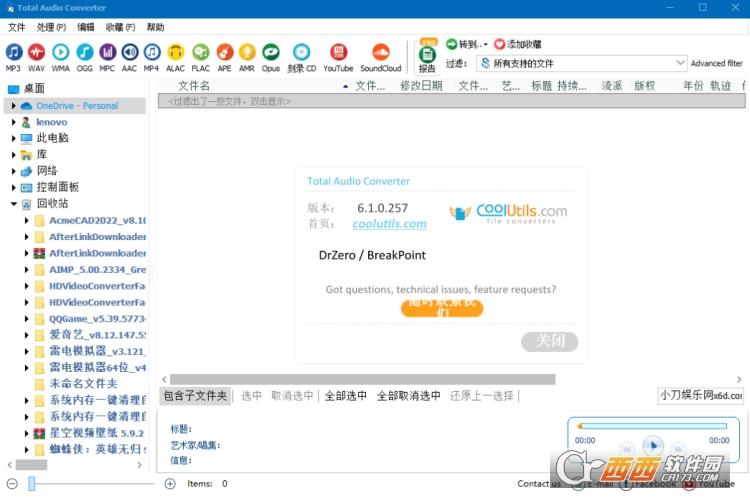Click the file list horizontal scrollbar
Screen dimensions: 750x498
362,379
